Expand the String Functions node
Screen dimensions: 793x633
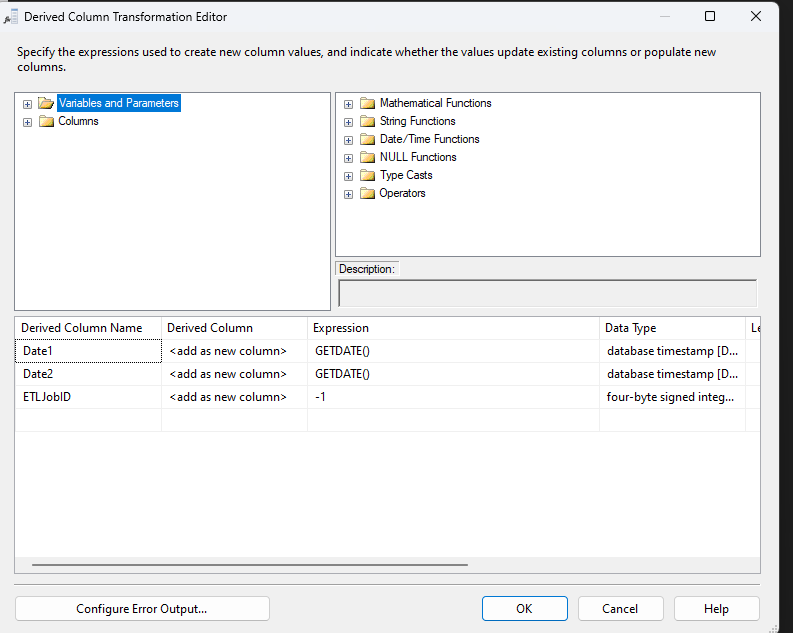pos(348,122)
